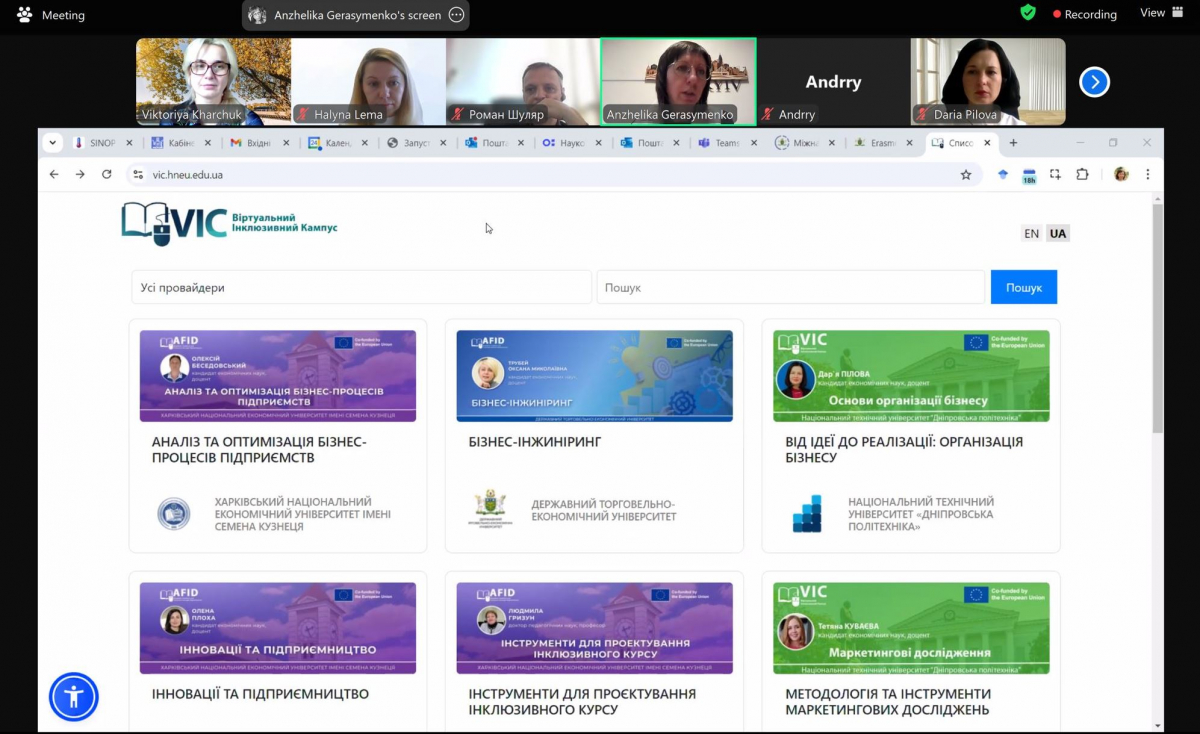Image resolution: width=1200 pixels, height=734 pixels.
Task: Bookmark this page with the star icon
Action: (x=966, y=174)
